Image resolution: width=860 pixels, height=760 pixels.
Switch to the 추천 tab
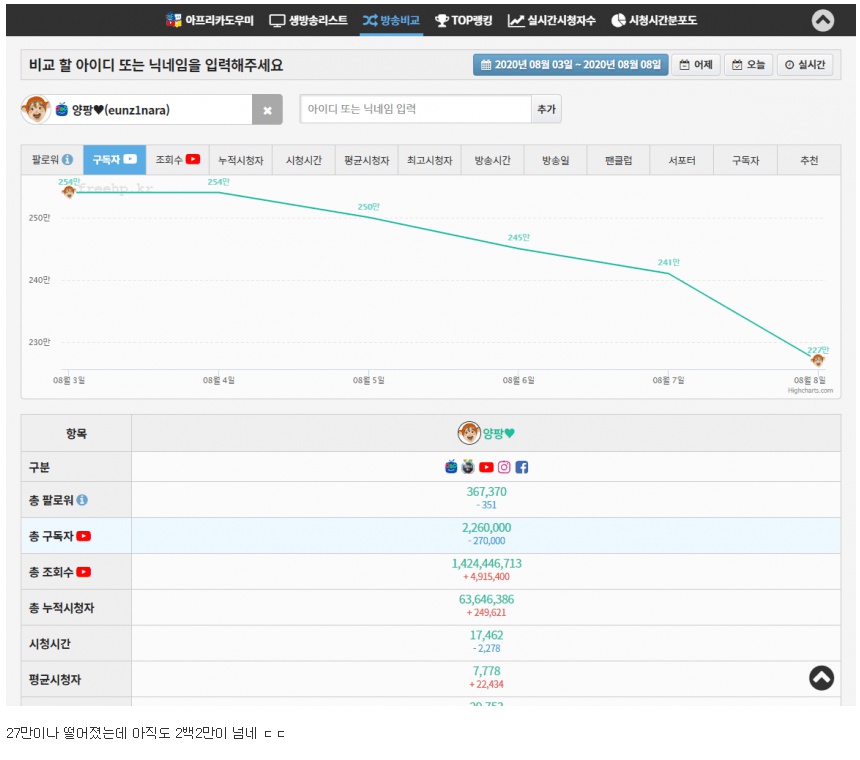click(x=808, y=160)
